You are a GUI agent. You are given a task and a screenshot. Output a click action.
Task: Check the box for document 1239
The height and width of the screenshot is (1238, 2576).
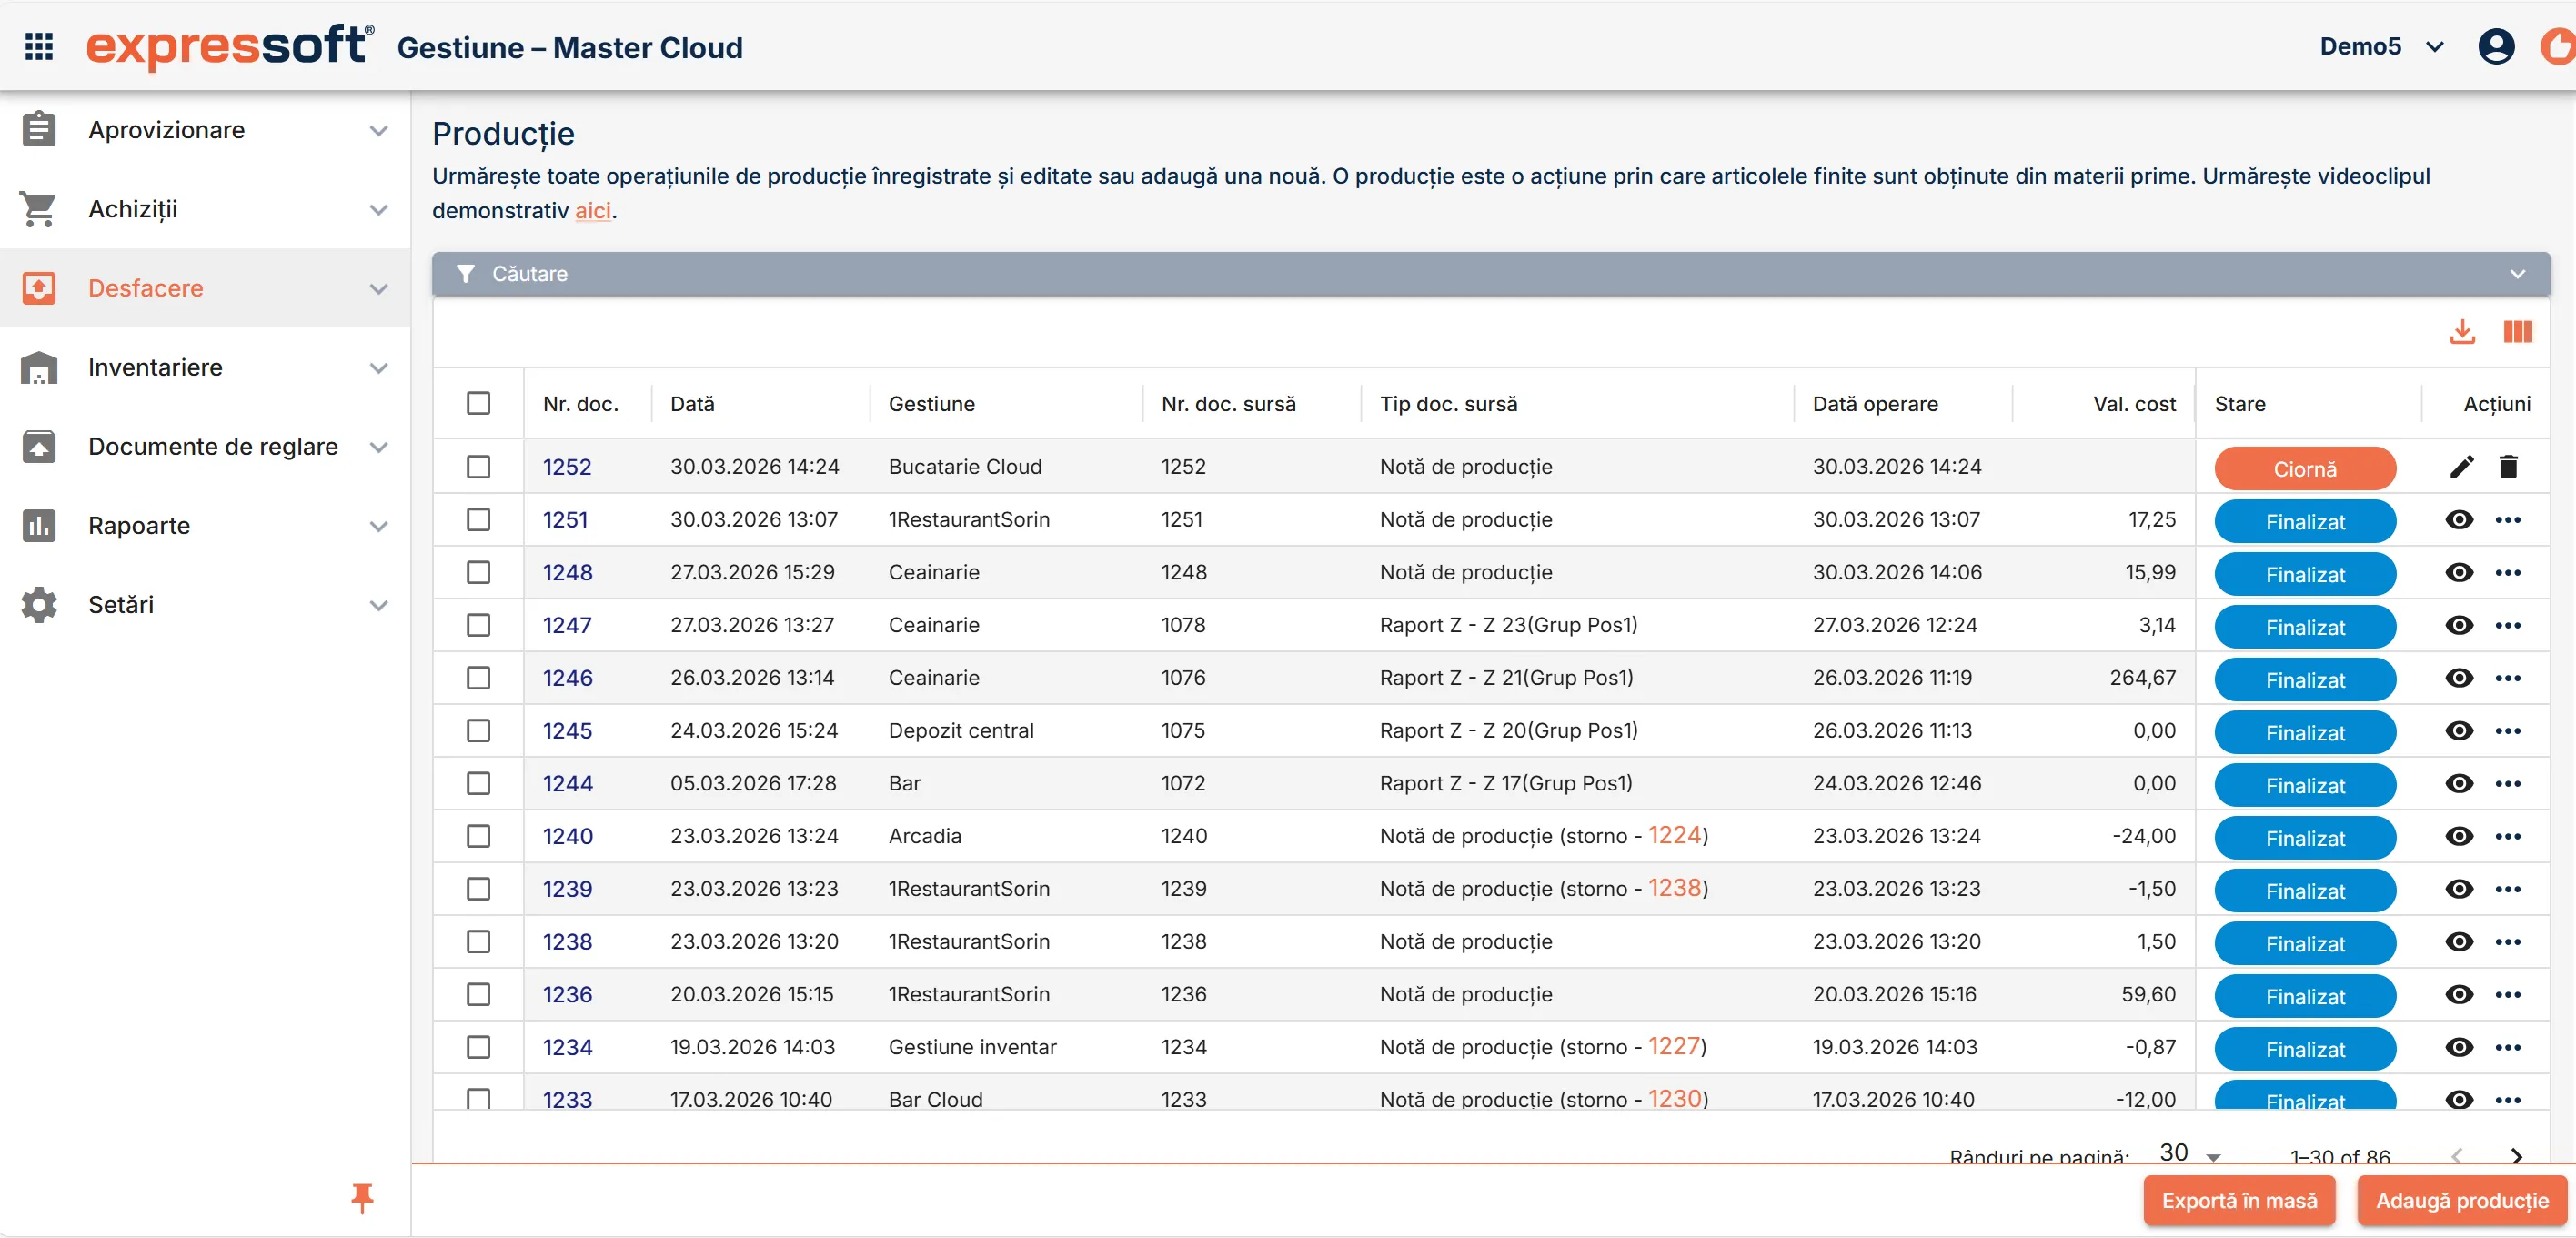(x=478, y=889)
